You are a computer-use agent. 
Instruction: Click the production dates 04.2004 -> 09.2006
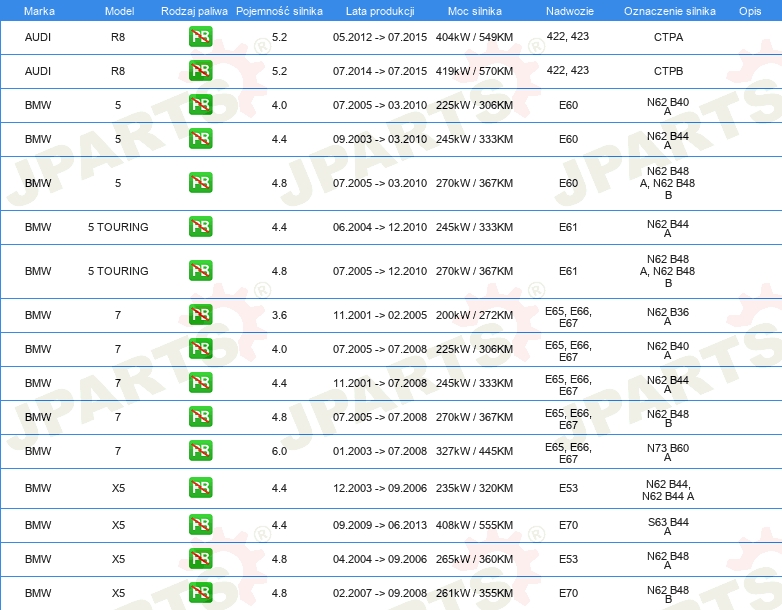pyautogui.click(x=380, y=559)
